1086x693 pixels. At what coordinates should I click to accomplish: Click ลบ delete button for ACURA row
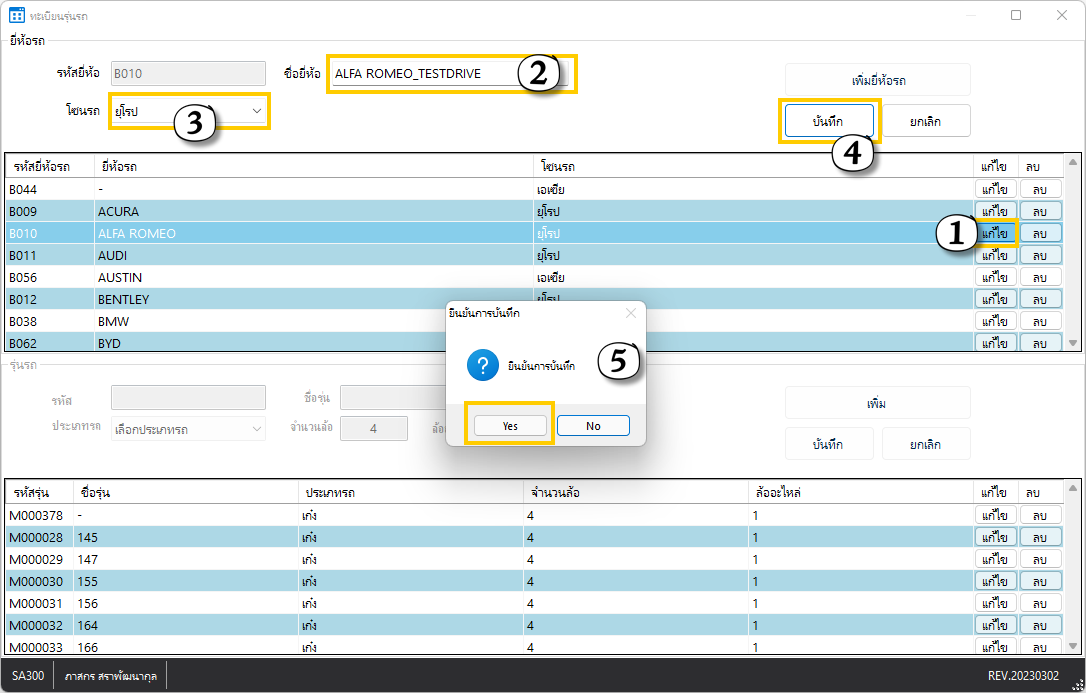coord(1040,211)
